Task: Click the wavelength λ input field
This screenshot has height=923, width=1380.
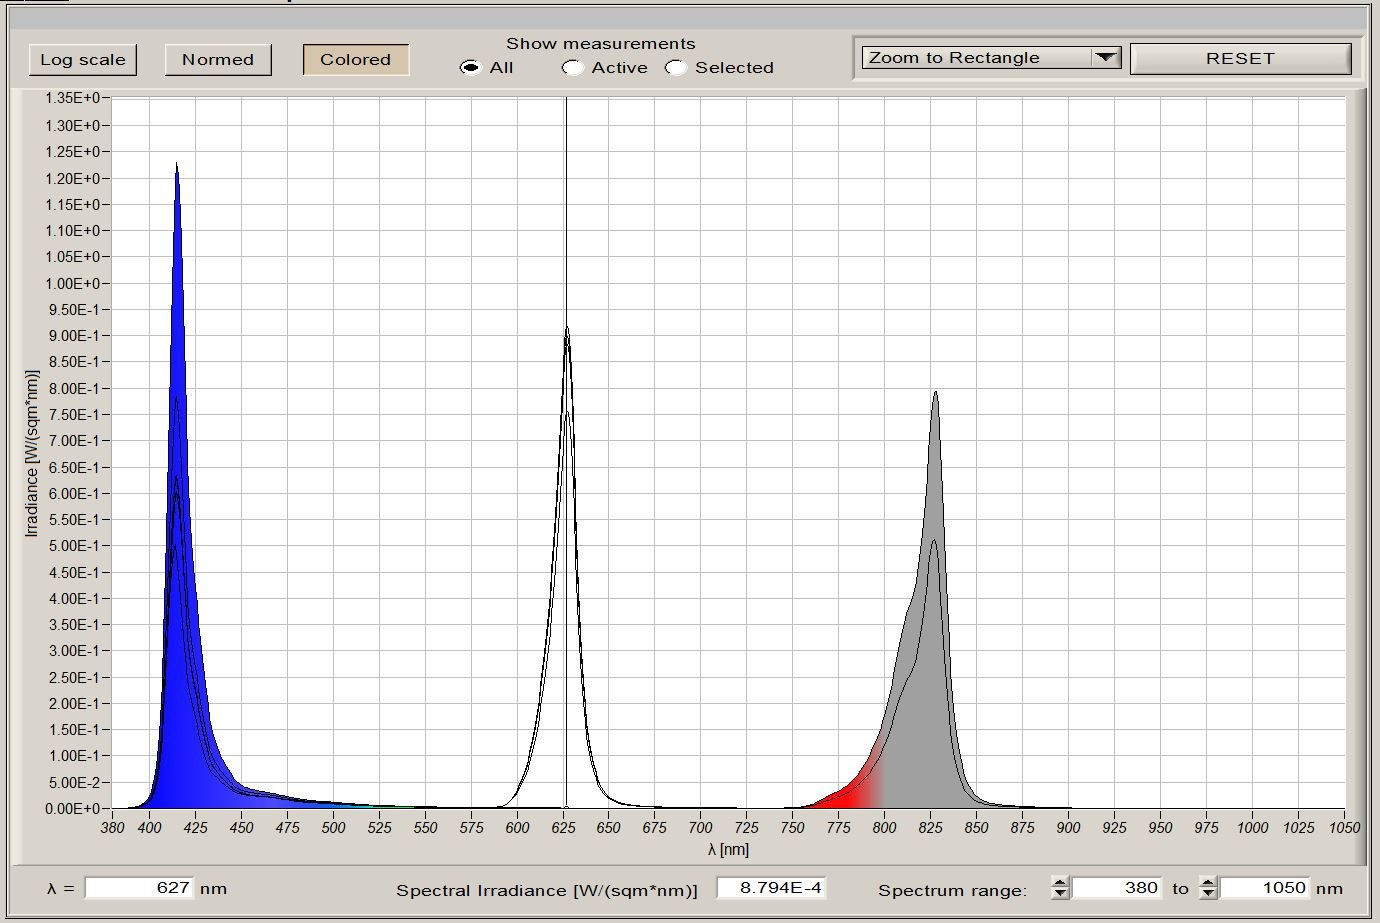Action: click(x=139, y=888)
